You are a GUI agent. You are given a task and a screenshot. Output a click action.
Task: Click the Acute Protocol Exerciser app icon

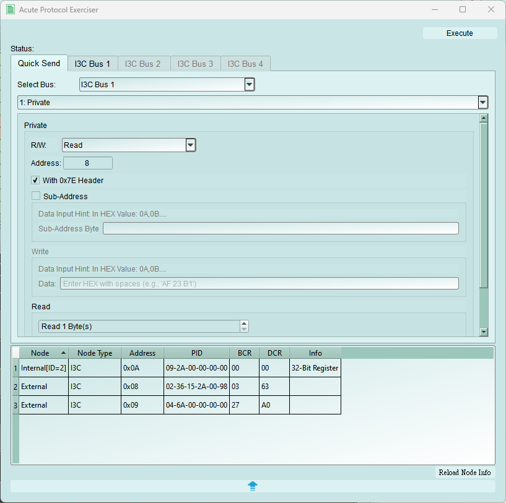pos(10,10)
